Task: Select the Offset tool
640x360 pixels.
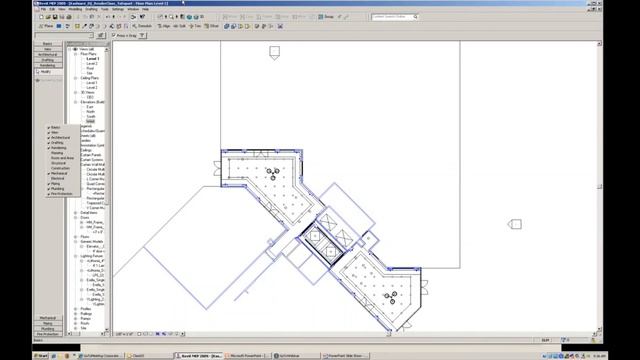Action: point(211,26)
